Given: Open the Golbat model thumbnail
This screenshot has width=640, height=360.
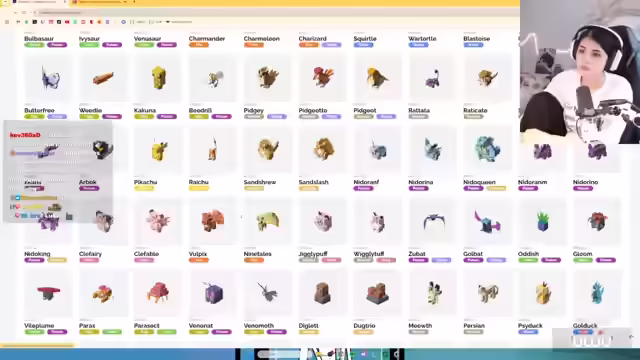Looking at the screenshot, I should coord(487,221).
